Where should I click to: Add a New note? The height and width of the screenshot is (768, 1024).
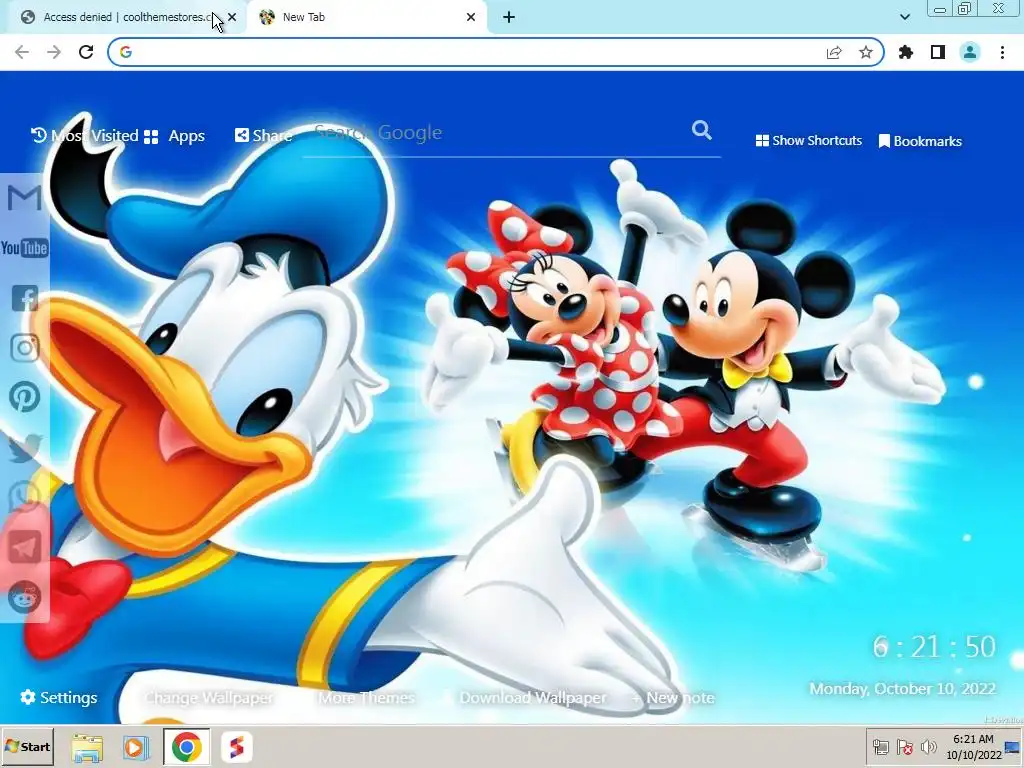click(673, 698)
